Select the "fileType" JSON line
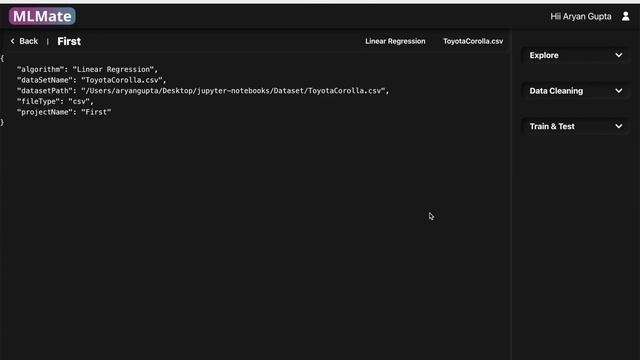The height and width of the screenshot is (360, 640). pos(55,101)
